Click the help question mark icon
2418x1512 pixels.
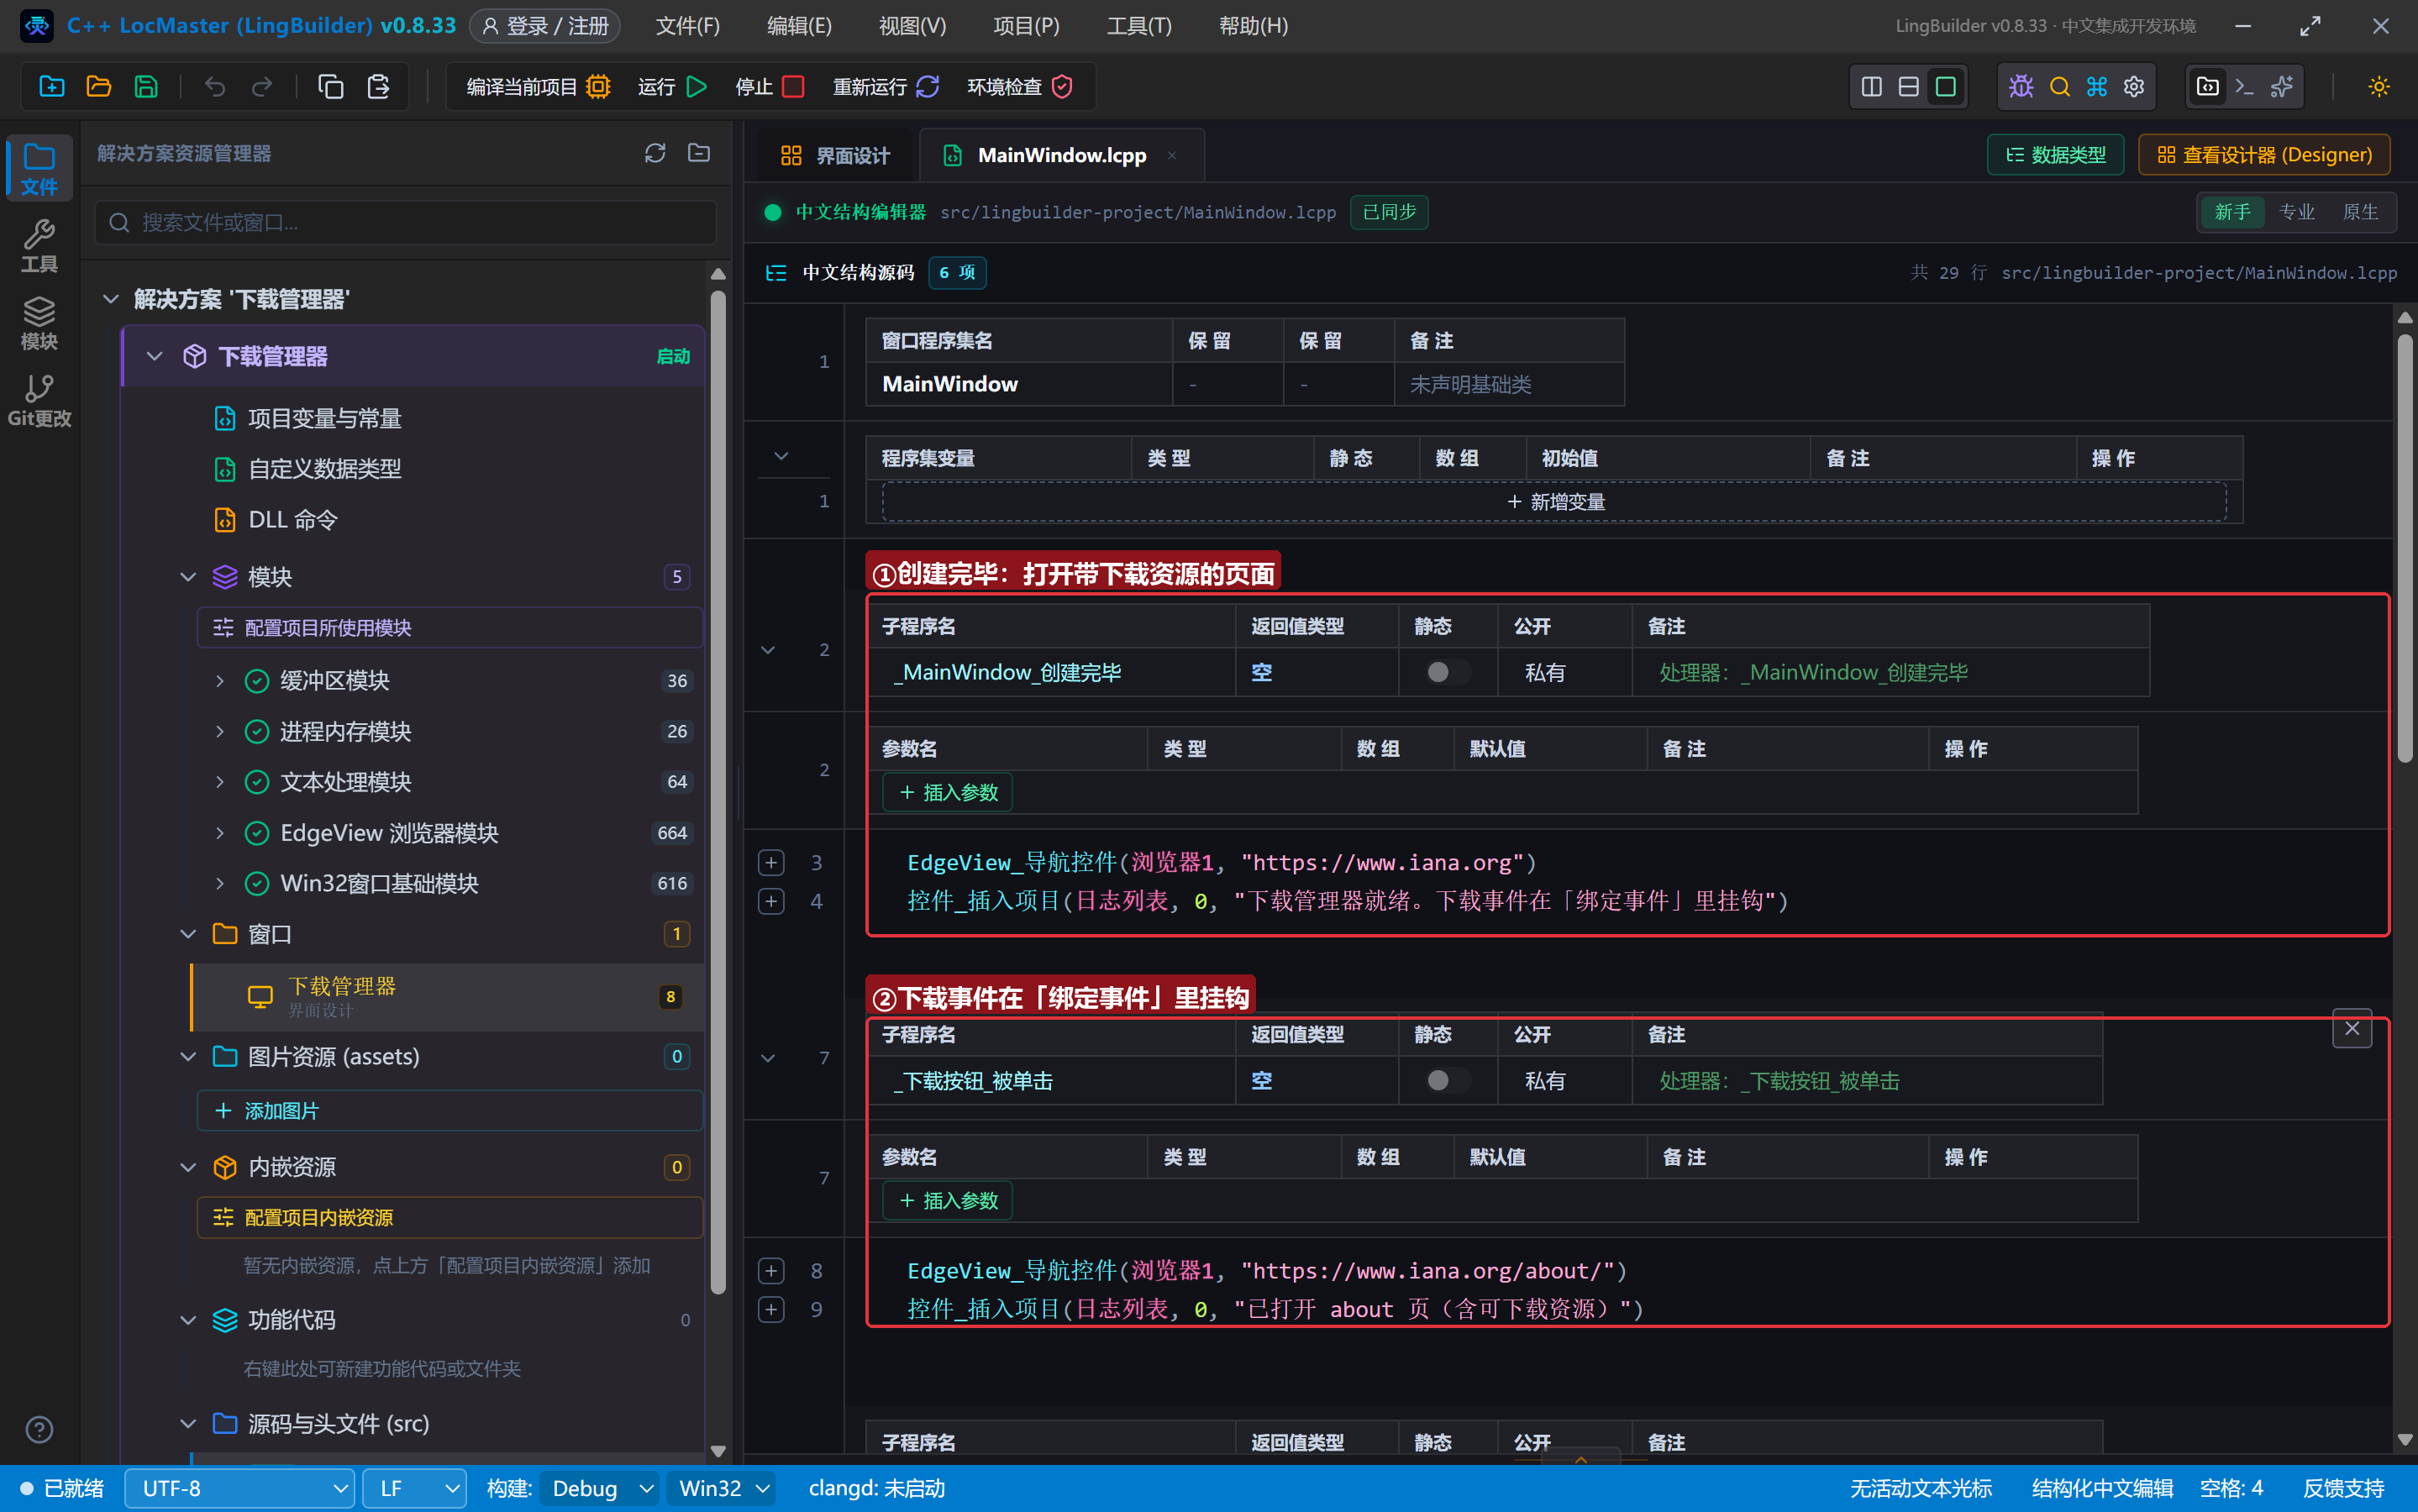[x=39, y=1429]
